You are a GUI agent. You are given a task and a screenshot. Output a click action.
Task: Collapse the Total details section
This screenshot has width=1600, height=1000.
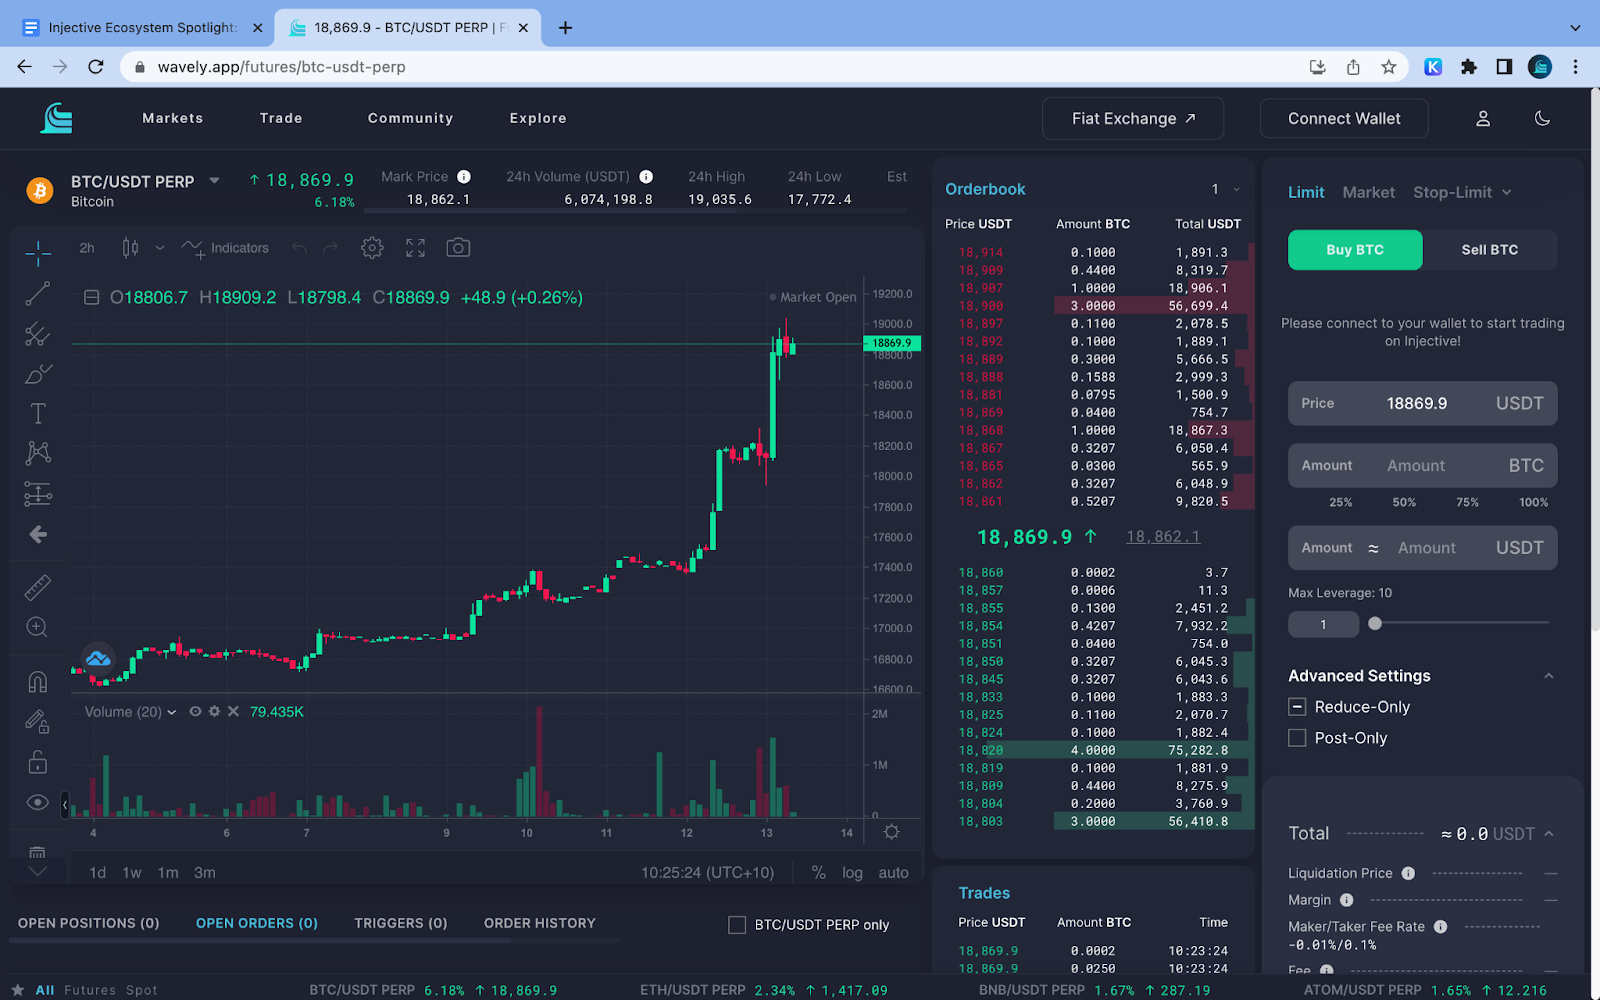(x=1549, y=834)
